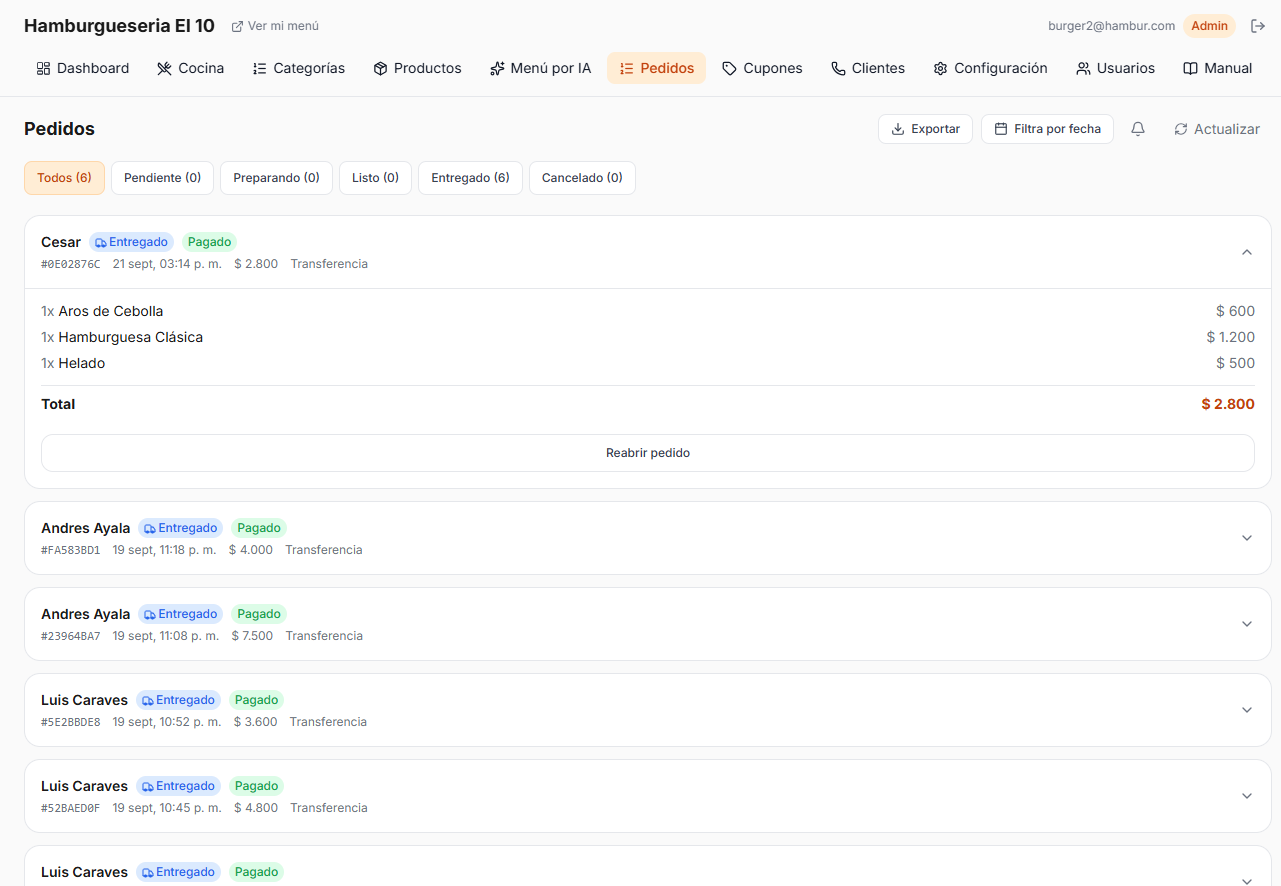Viewport: 1281px width, 886px height.
Task: Click the Usuarios people icon
Action: pyautogui.click(x=1083, y=68)
